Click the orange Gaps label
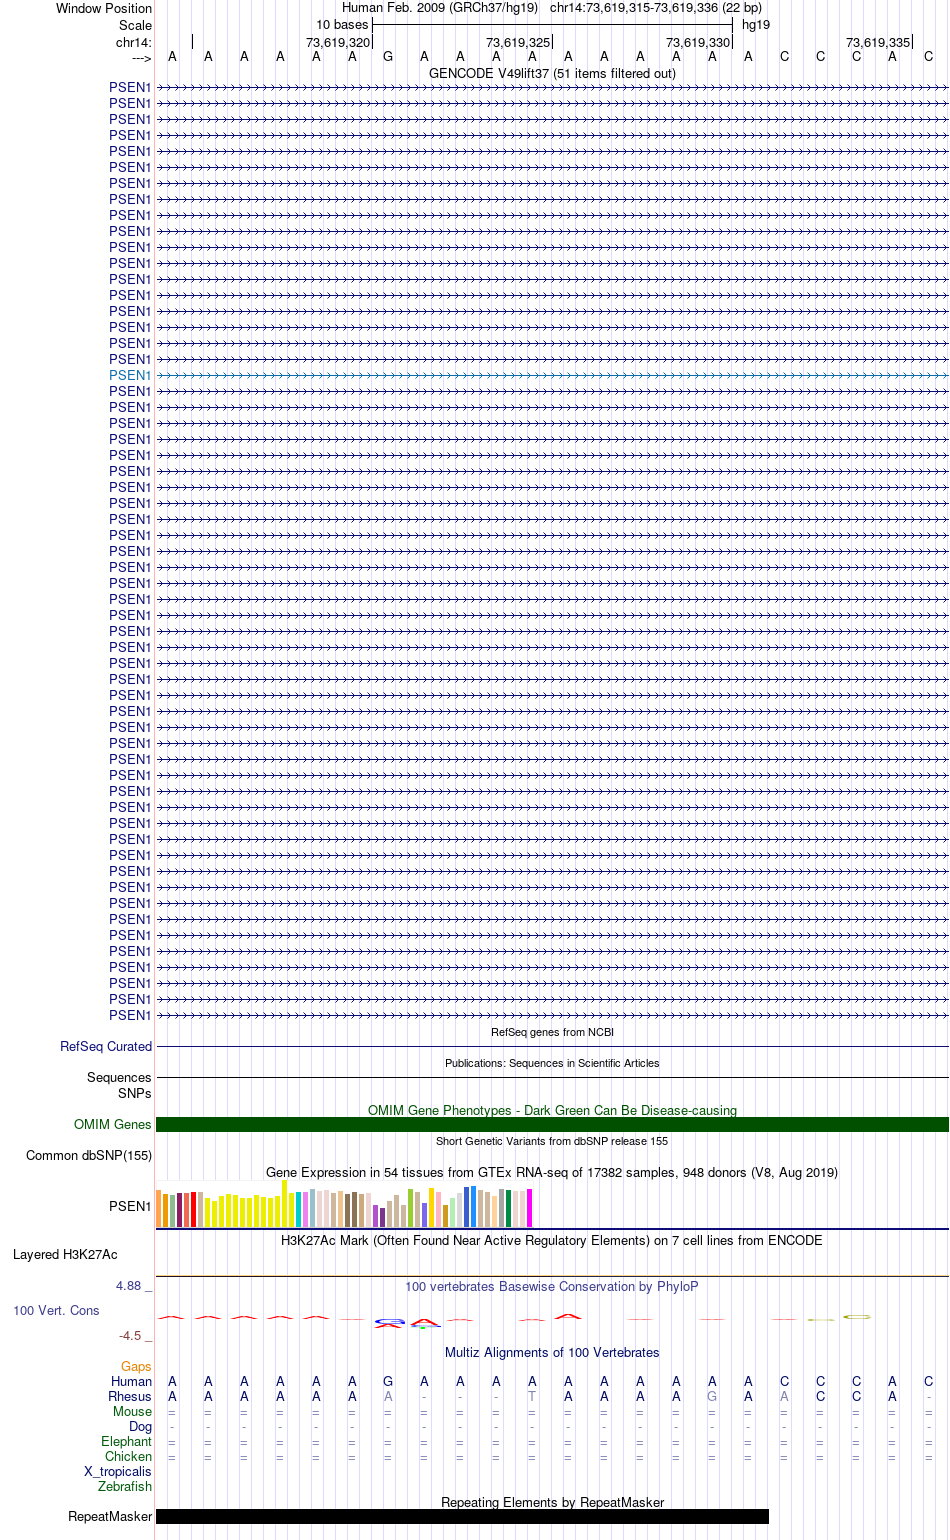This screenshot has width=950, height=1540. point(136,1367)
